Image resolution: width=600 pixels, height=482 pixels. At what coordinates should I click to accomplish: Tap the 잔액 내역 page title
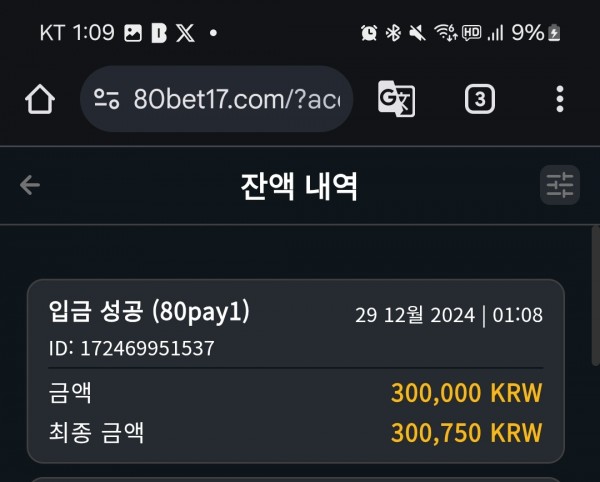pyautogui.click(x=299, y=186)
